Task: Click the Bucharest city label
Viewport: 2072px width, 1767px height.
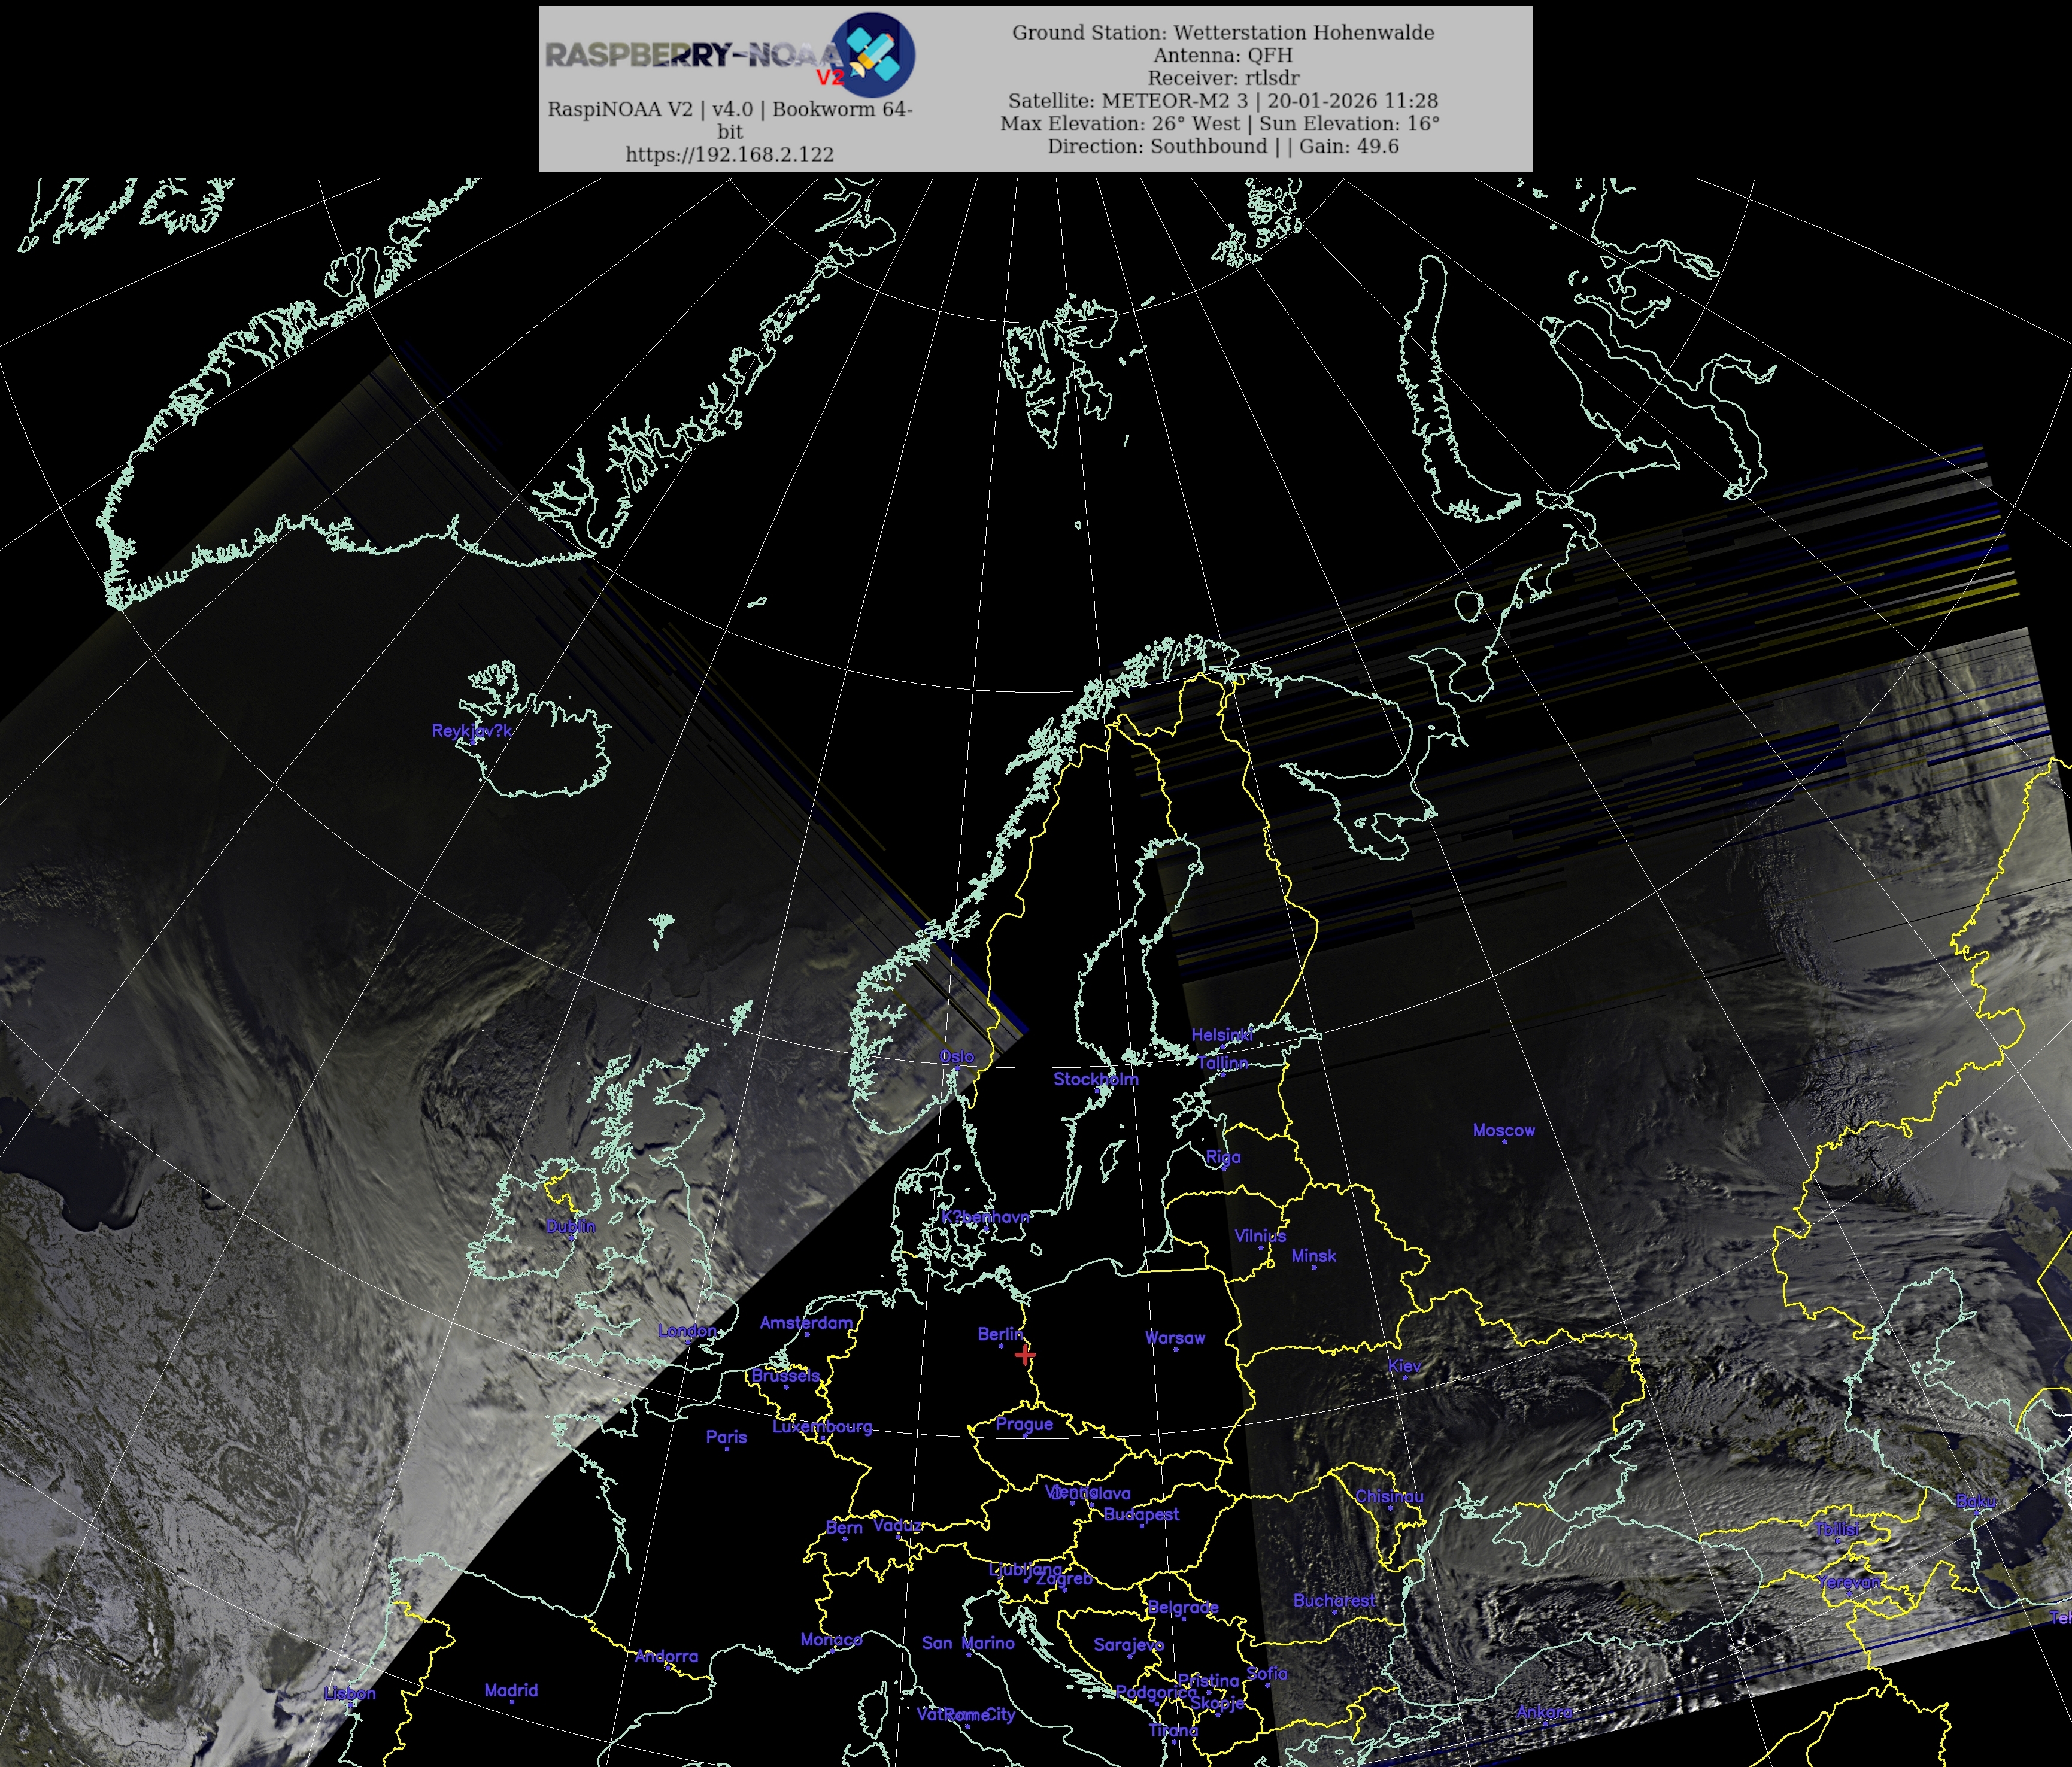Action: [x=1334, y=1601]
